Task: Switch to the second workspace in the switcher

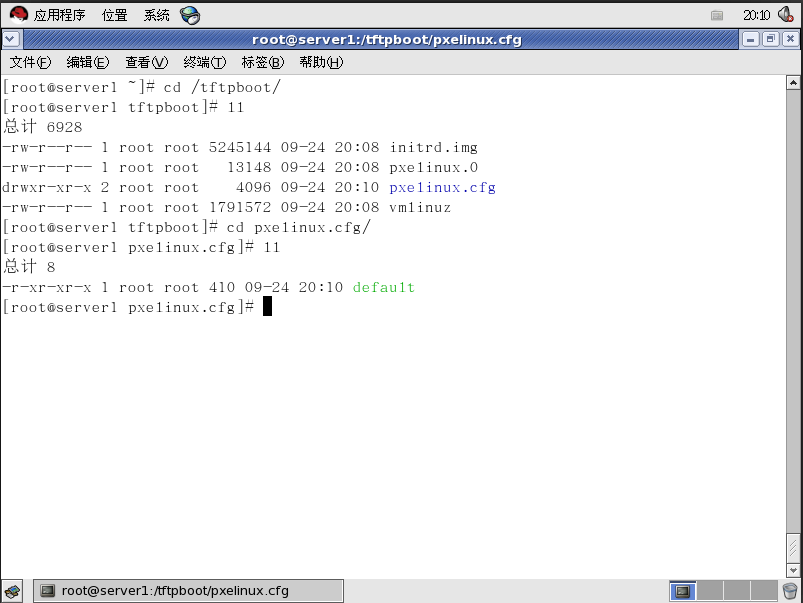Action: [710, 591]
